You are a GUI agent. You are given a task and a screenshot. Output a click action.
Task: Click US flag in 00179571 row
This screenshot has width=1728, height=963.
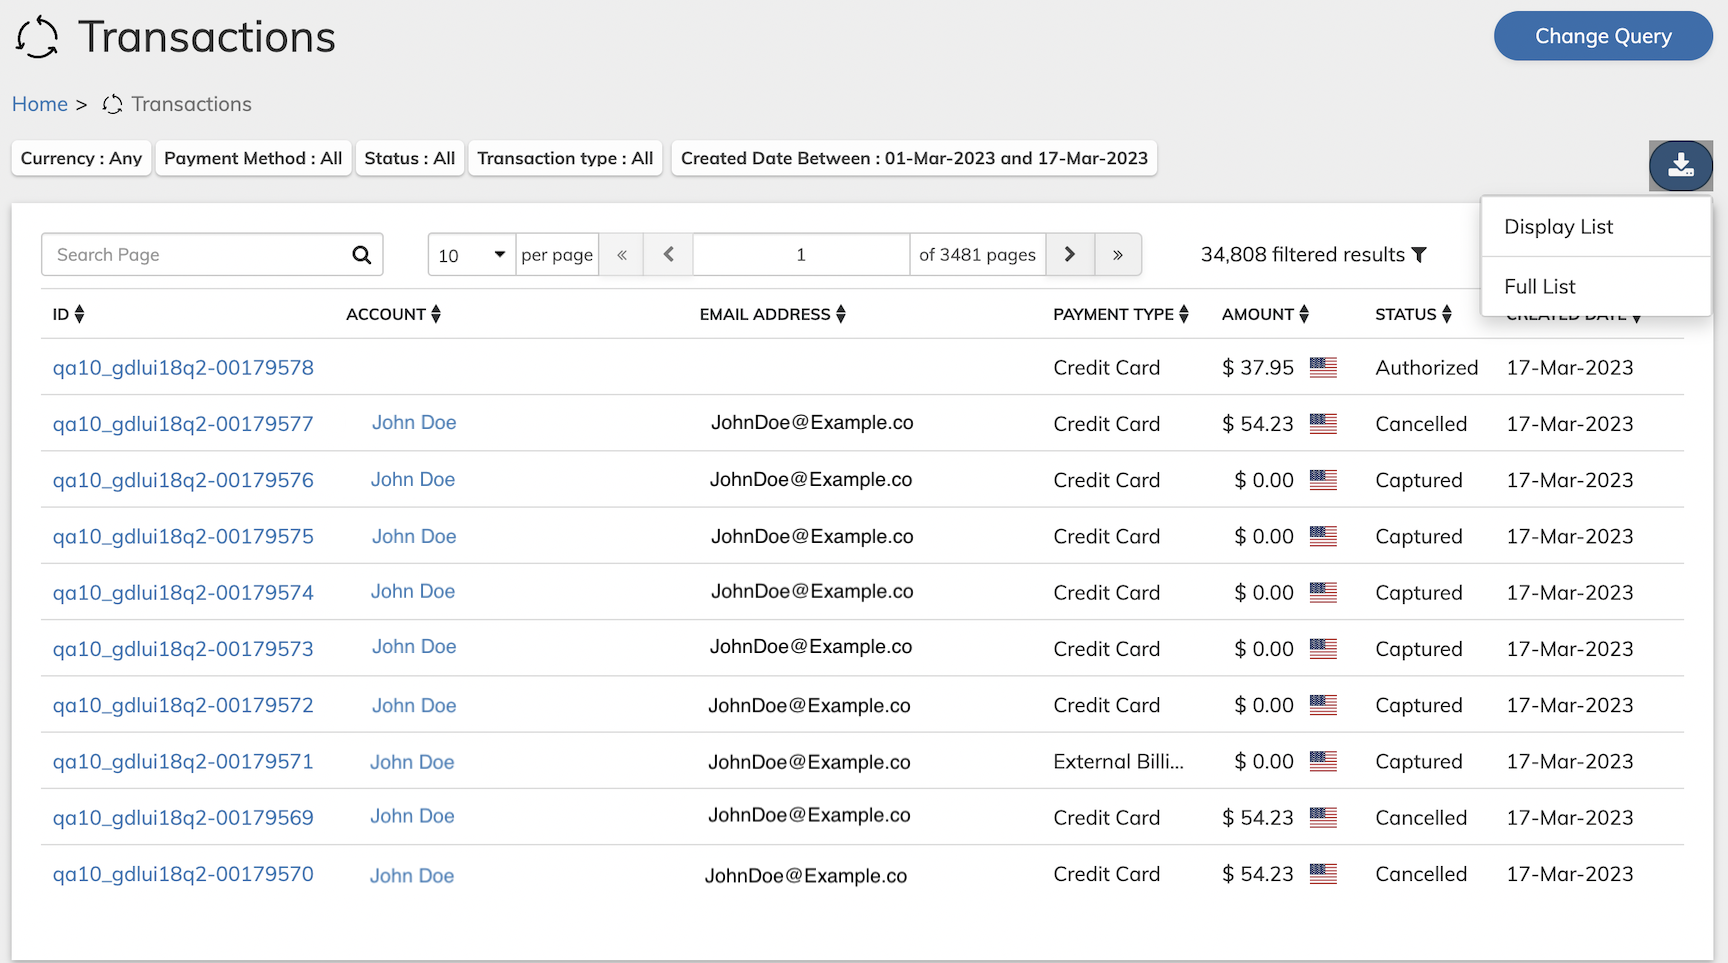pyautogui.click(x=1323, y=761)
